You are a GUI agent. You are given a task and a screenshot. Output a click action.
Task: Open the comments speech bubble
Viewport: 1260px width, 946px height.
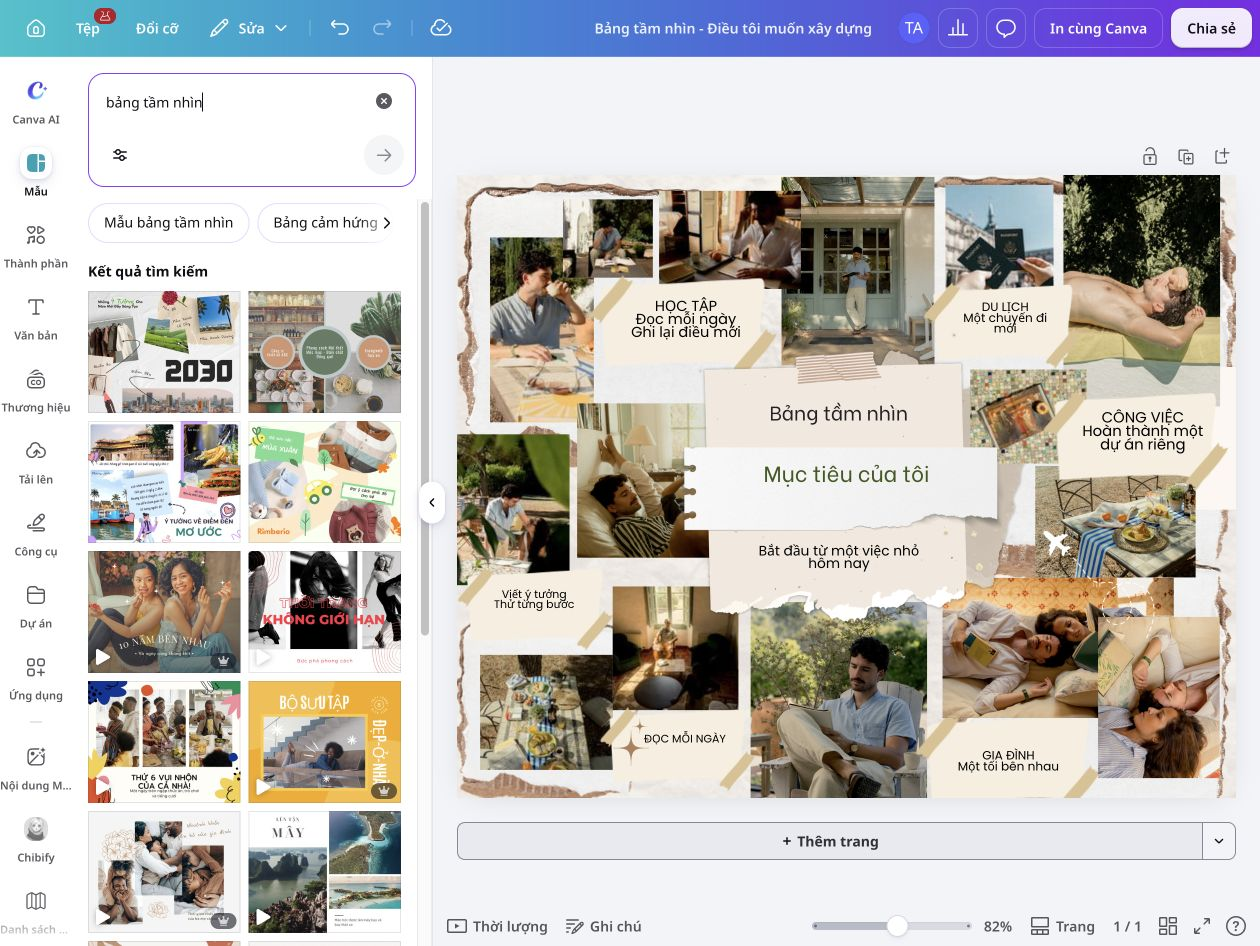(x=1006, y=28)
